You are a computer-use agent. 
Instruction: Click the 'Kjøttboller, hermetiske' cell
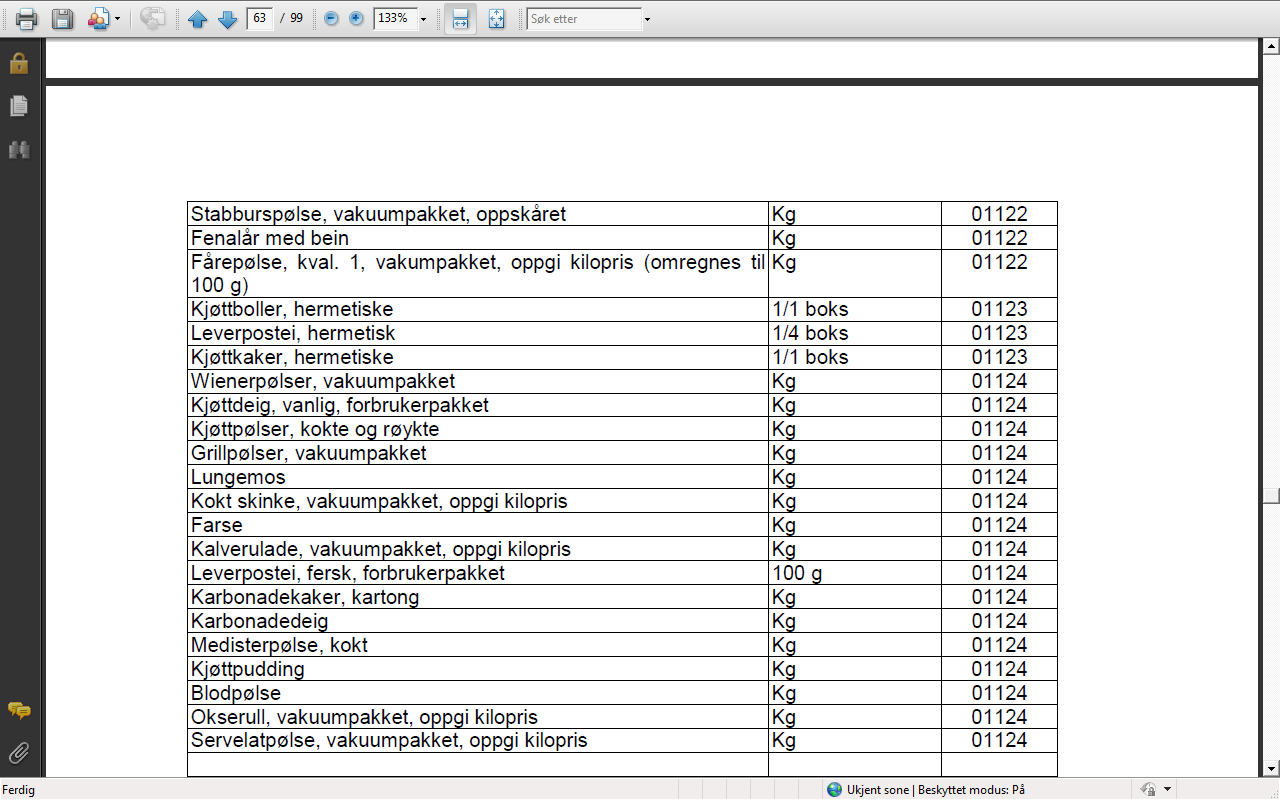tap(478, 309)
